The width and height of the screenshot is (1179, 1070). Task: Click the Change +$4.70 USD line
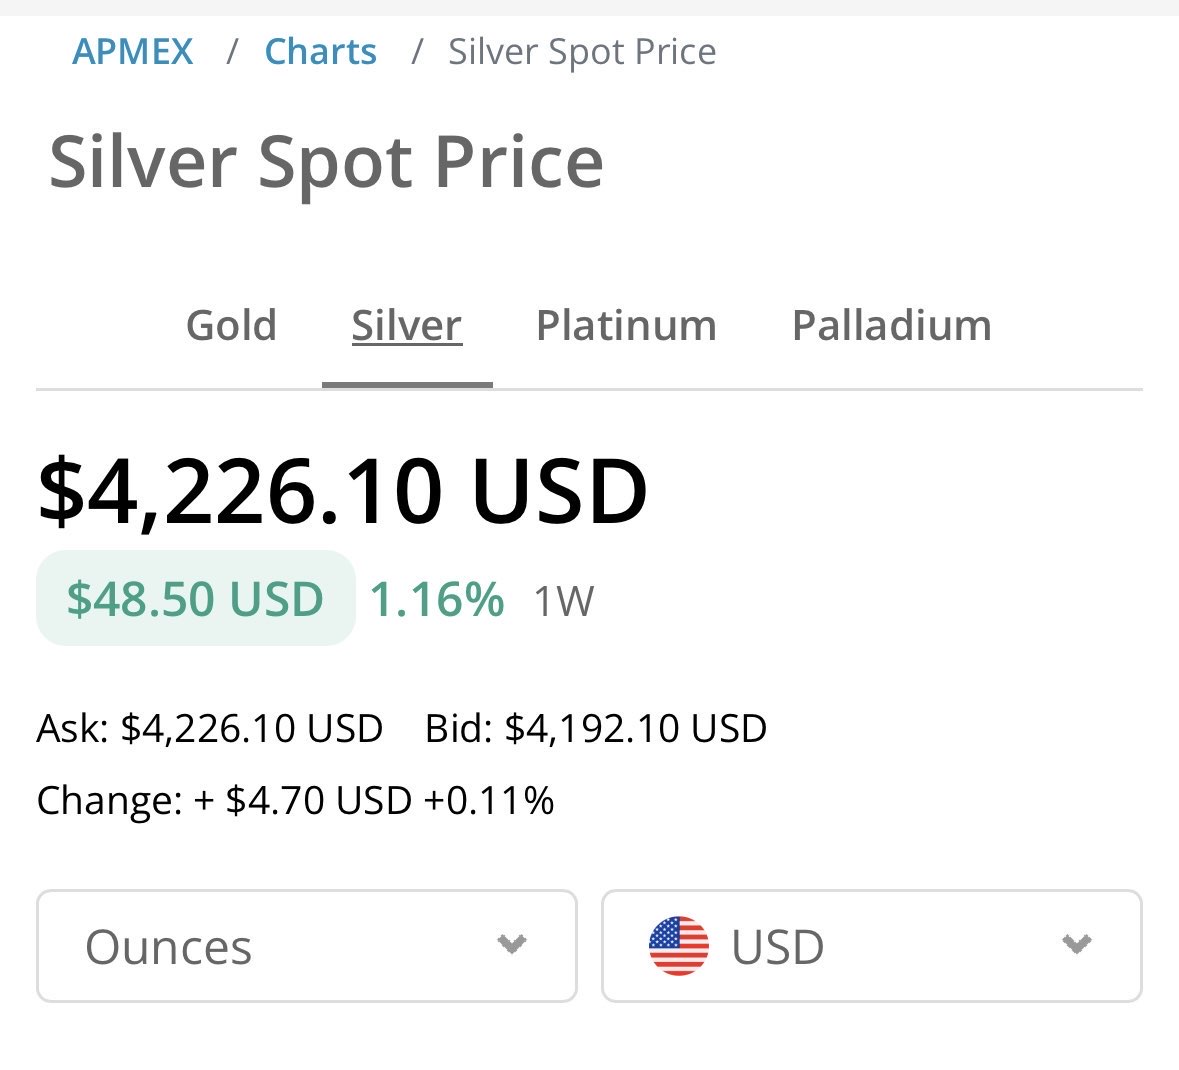[x=295, y=801]
